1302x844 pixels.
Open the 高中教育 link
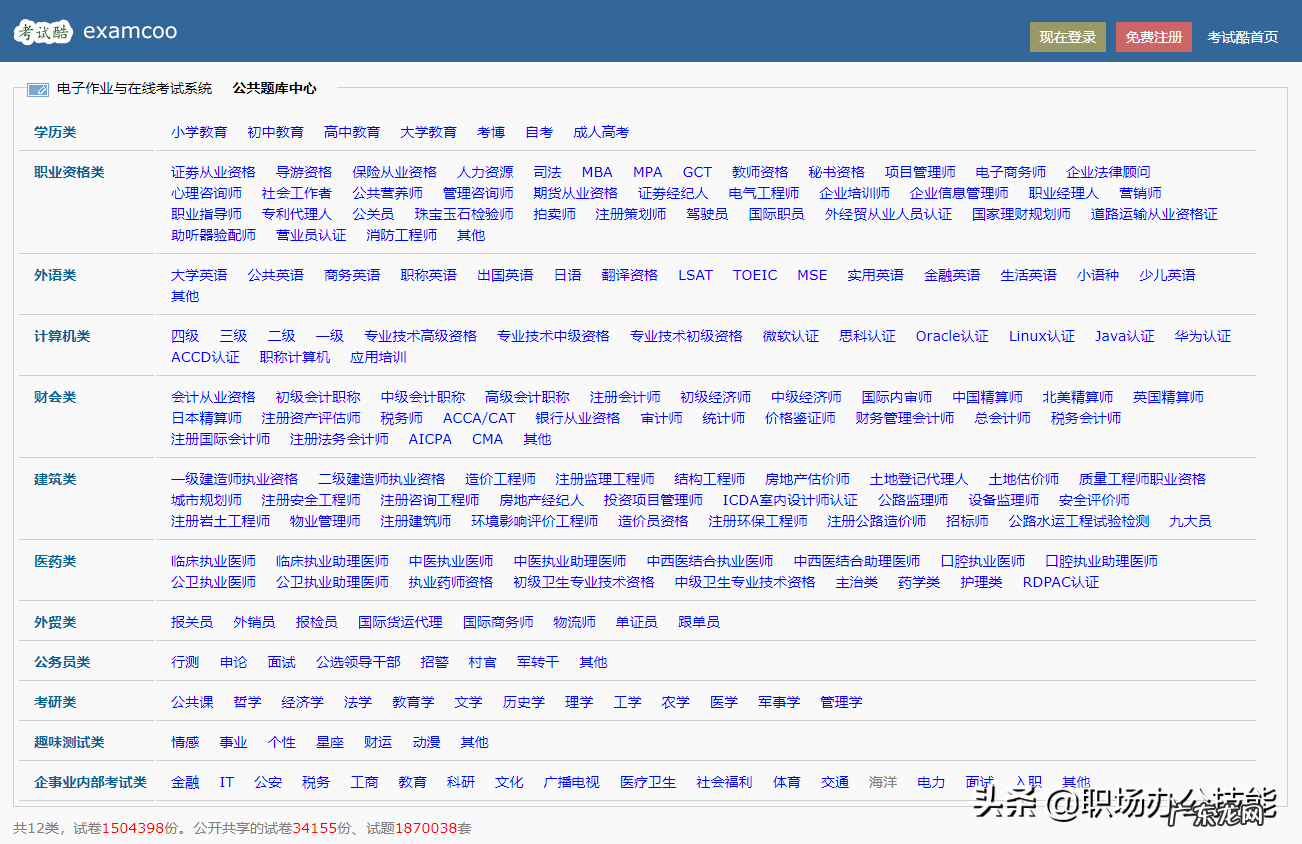tap(352, 132)
